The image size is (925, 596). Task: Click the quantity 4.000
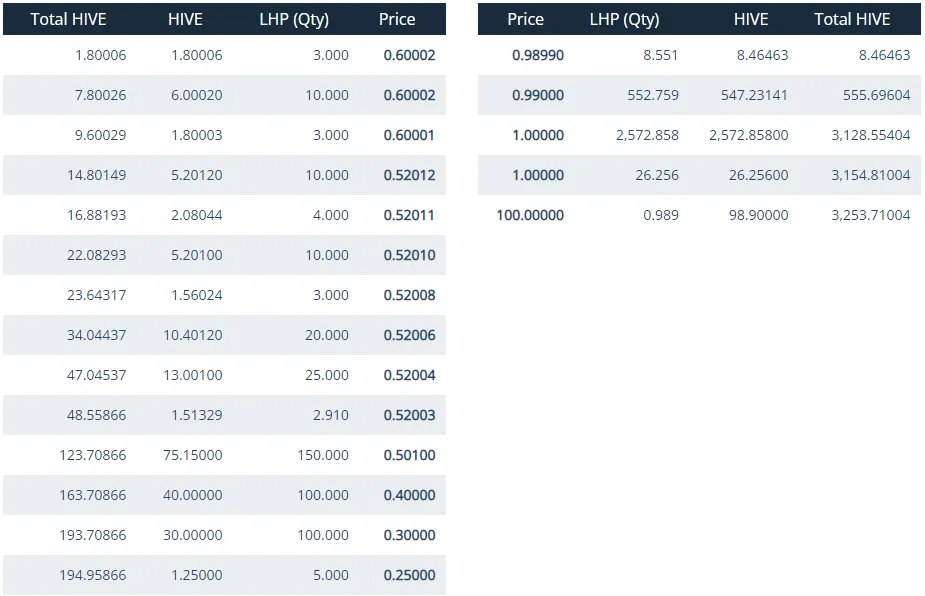tap(330, 215)
